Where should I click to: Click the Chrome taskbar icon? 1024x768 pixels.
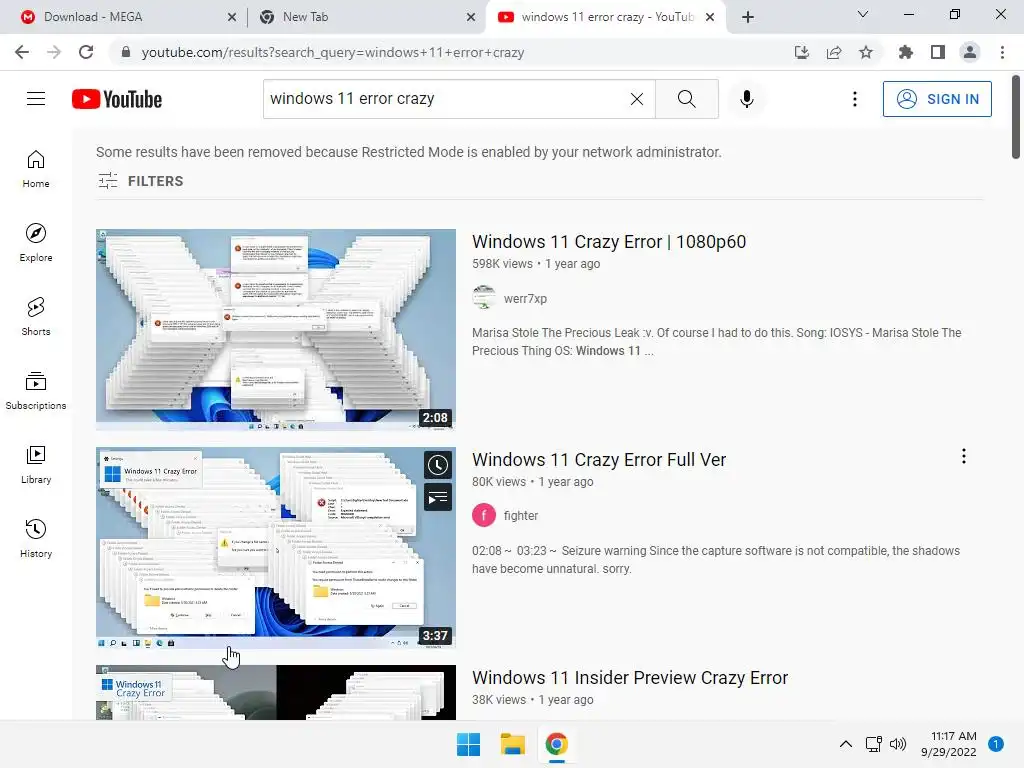coord(556,744)
